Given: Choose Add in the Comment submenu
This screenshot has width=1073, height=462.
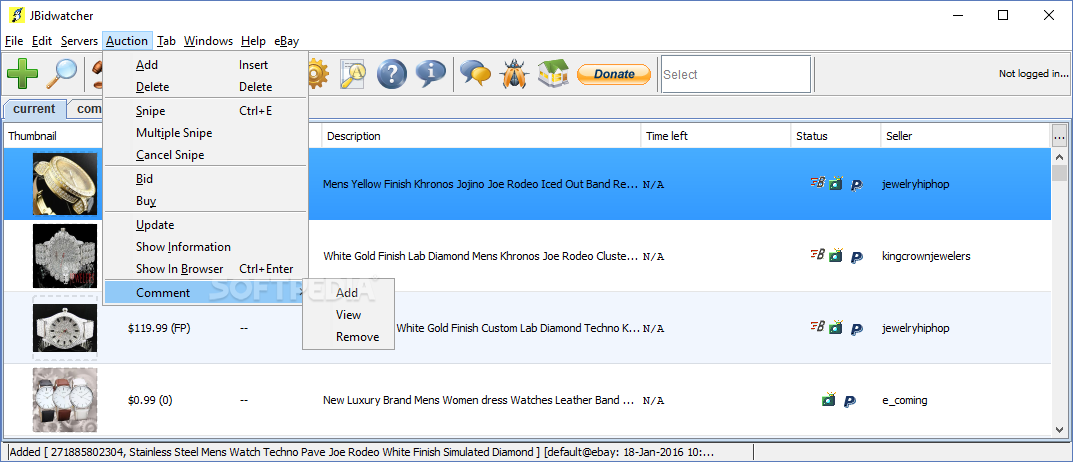Looking at the screenshot, I should pyautogui.click(x=348, y=293).
